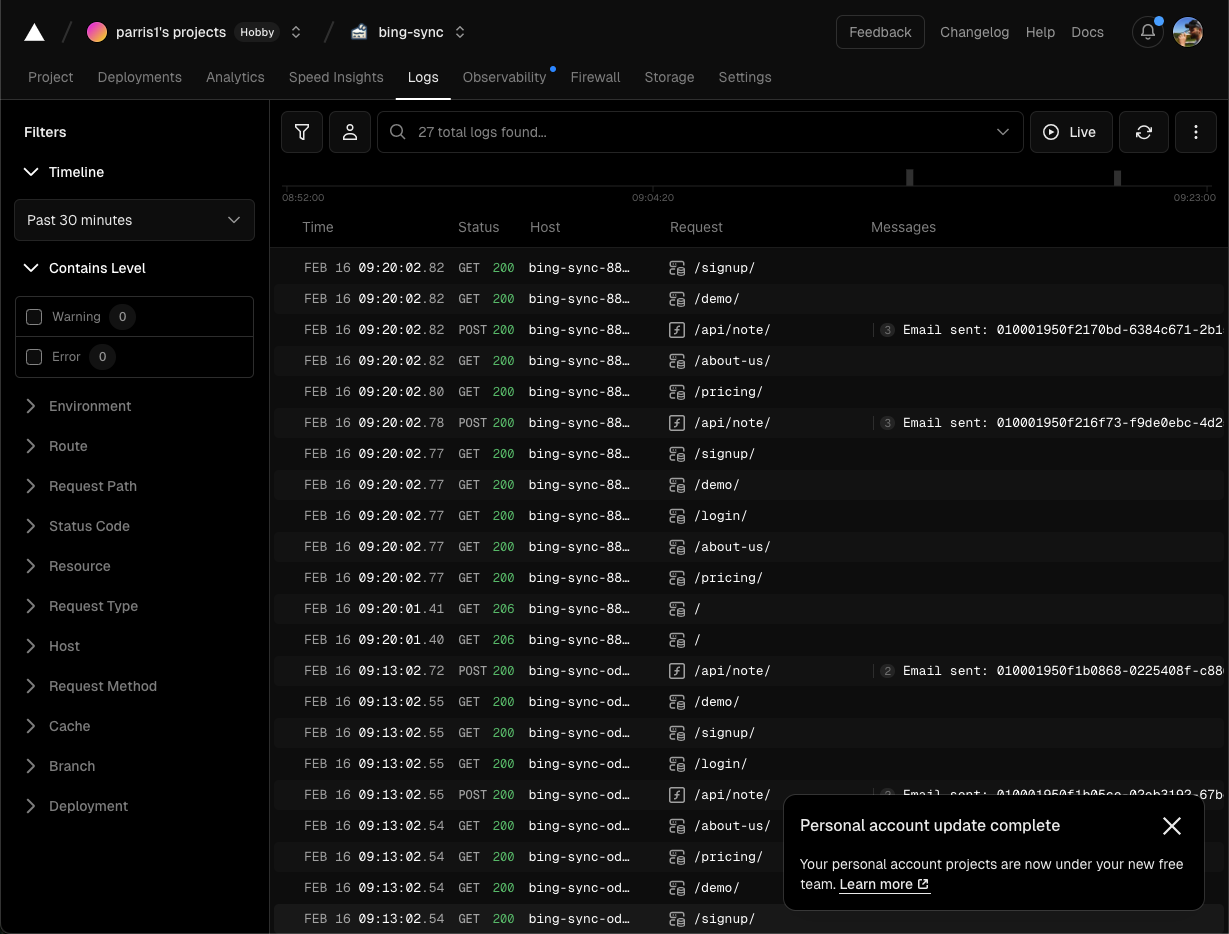Expand the Cache filter
This screenshot has height=934, width=1229.
56,726
